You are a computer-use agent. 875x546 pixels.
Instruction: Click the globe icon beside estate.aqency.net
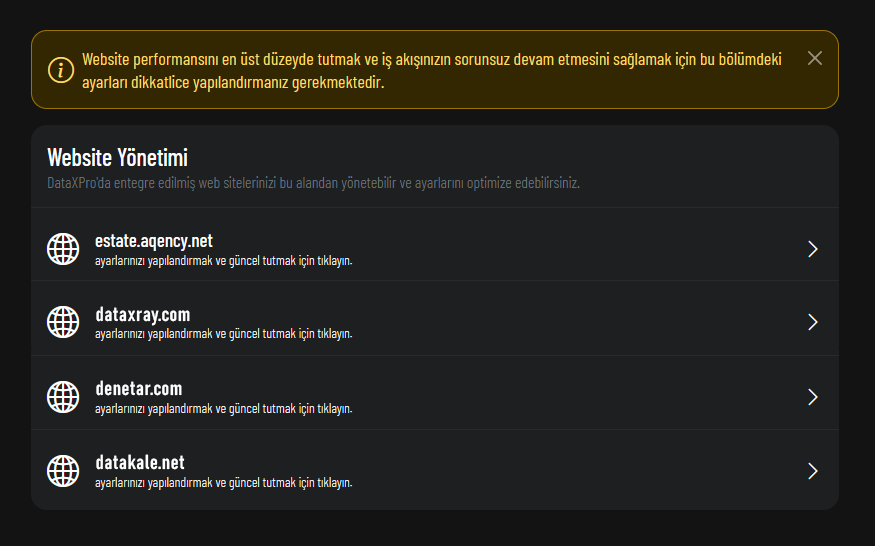(x=63, y=249)
